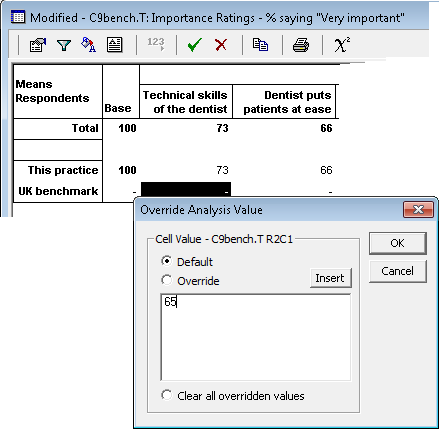
Task: Discard changes with the red X
Action: coord(221,45)
